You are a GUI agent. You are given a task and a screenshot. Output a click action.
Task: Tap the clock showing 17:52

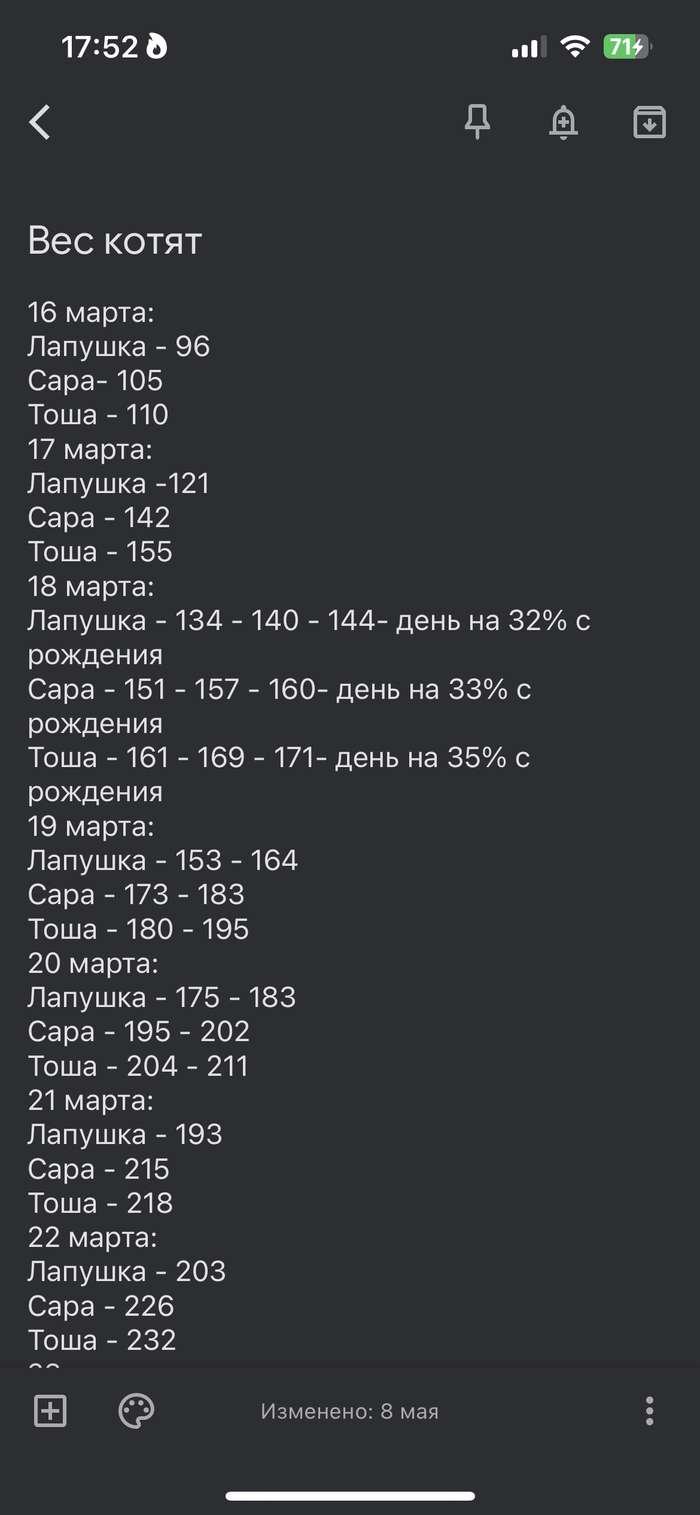click(99, 46)
